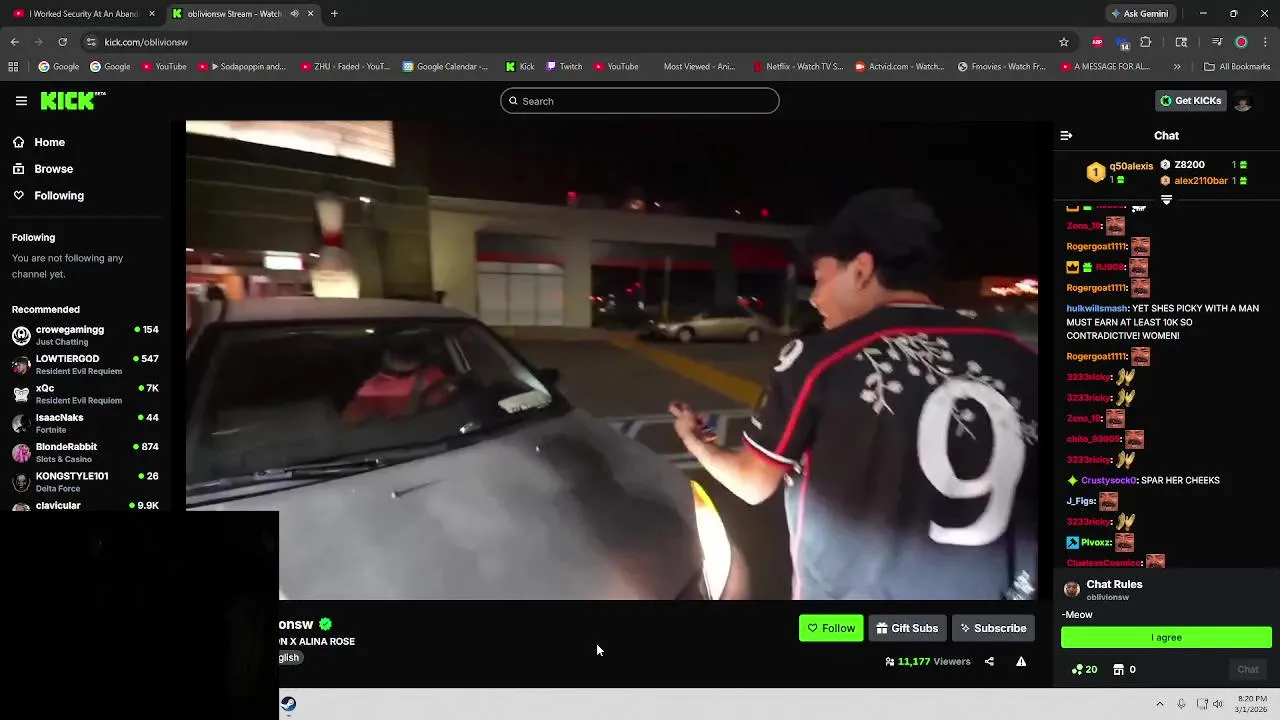The width and height of the screenshot is (1280, 720).
Task: Collapse the chat panel with arrow icon
Action: point(1066,135)
